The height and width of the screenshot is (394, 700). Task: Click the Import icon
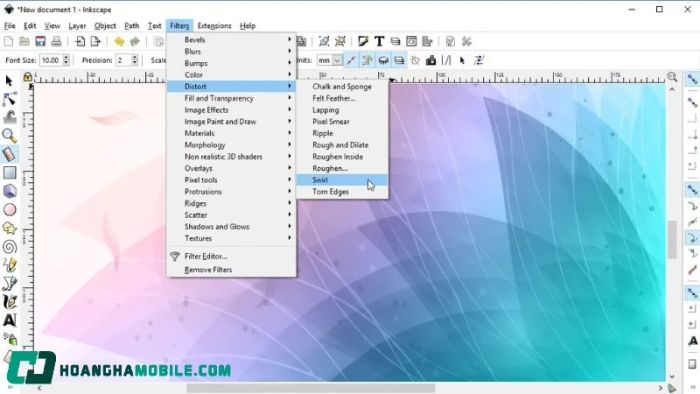click(x=80, y=41)
